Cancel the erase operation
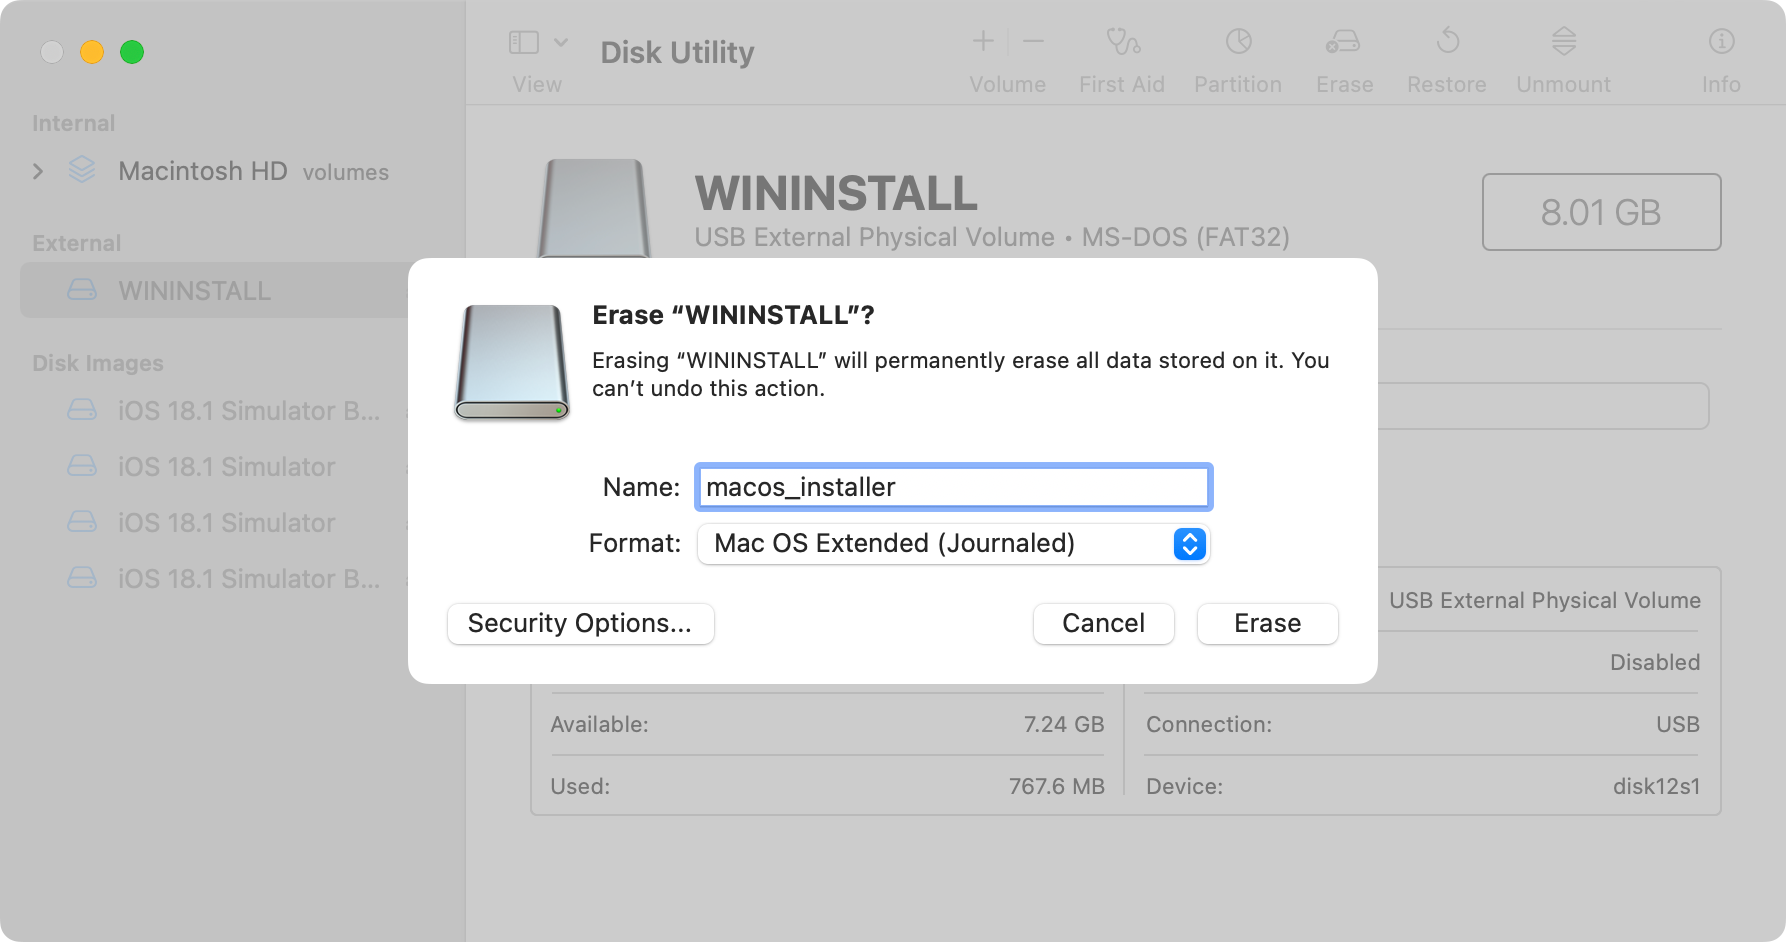1786x942 pixels. click(1103, 623)
